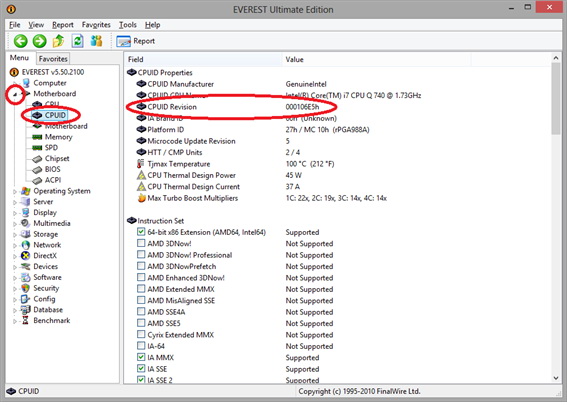This screenshot has height=406, width=567.
Task: Expand the Storage tree node
Action: 15,235
